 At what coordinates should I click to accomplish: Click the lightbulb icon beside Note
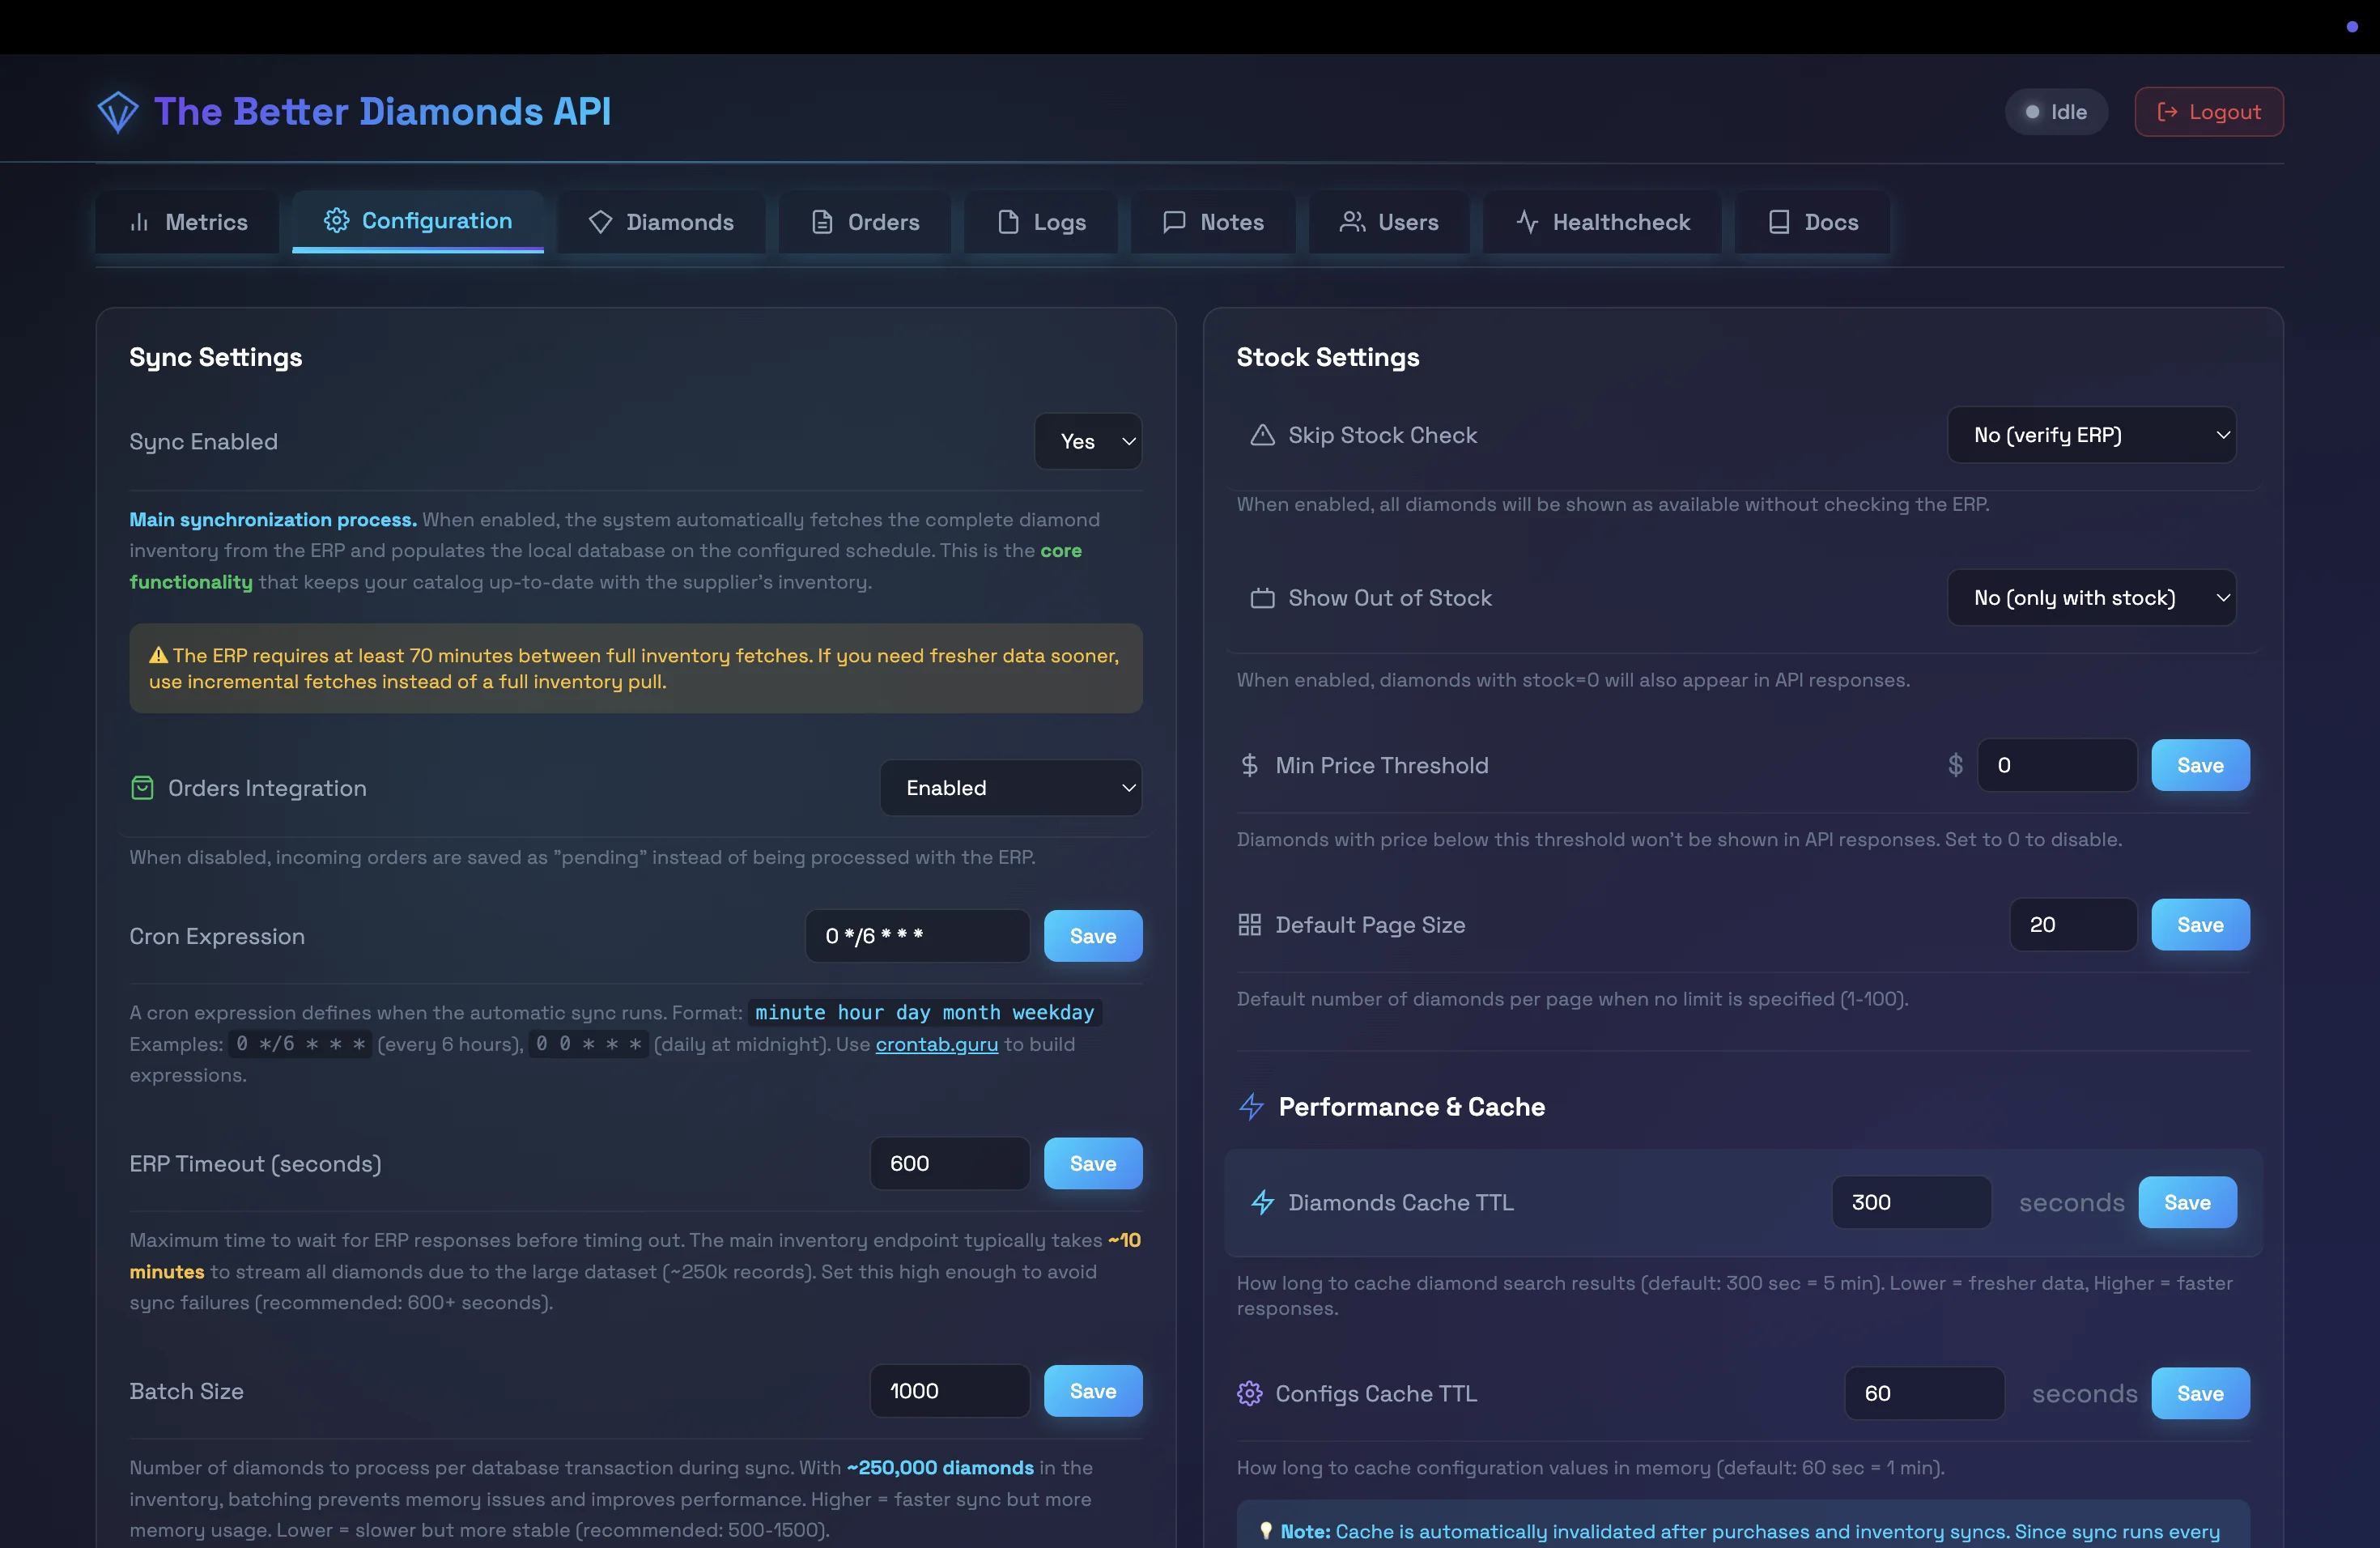click(1265, 1531)
